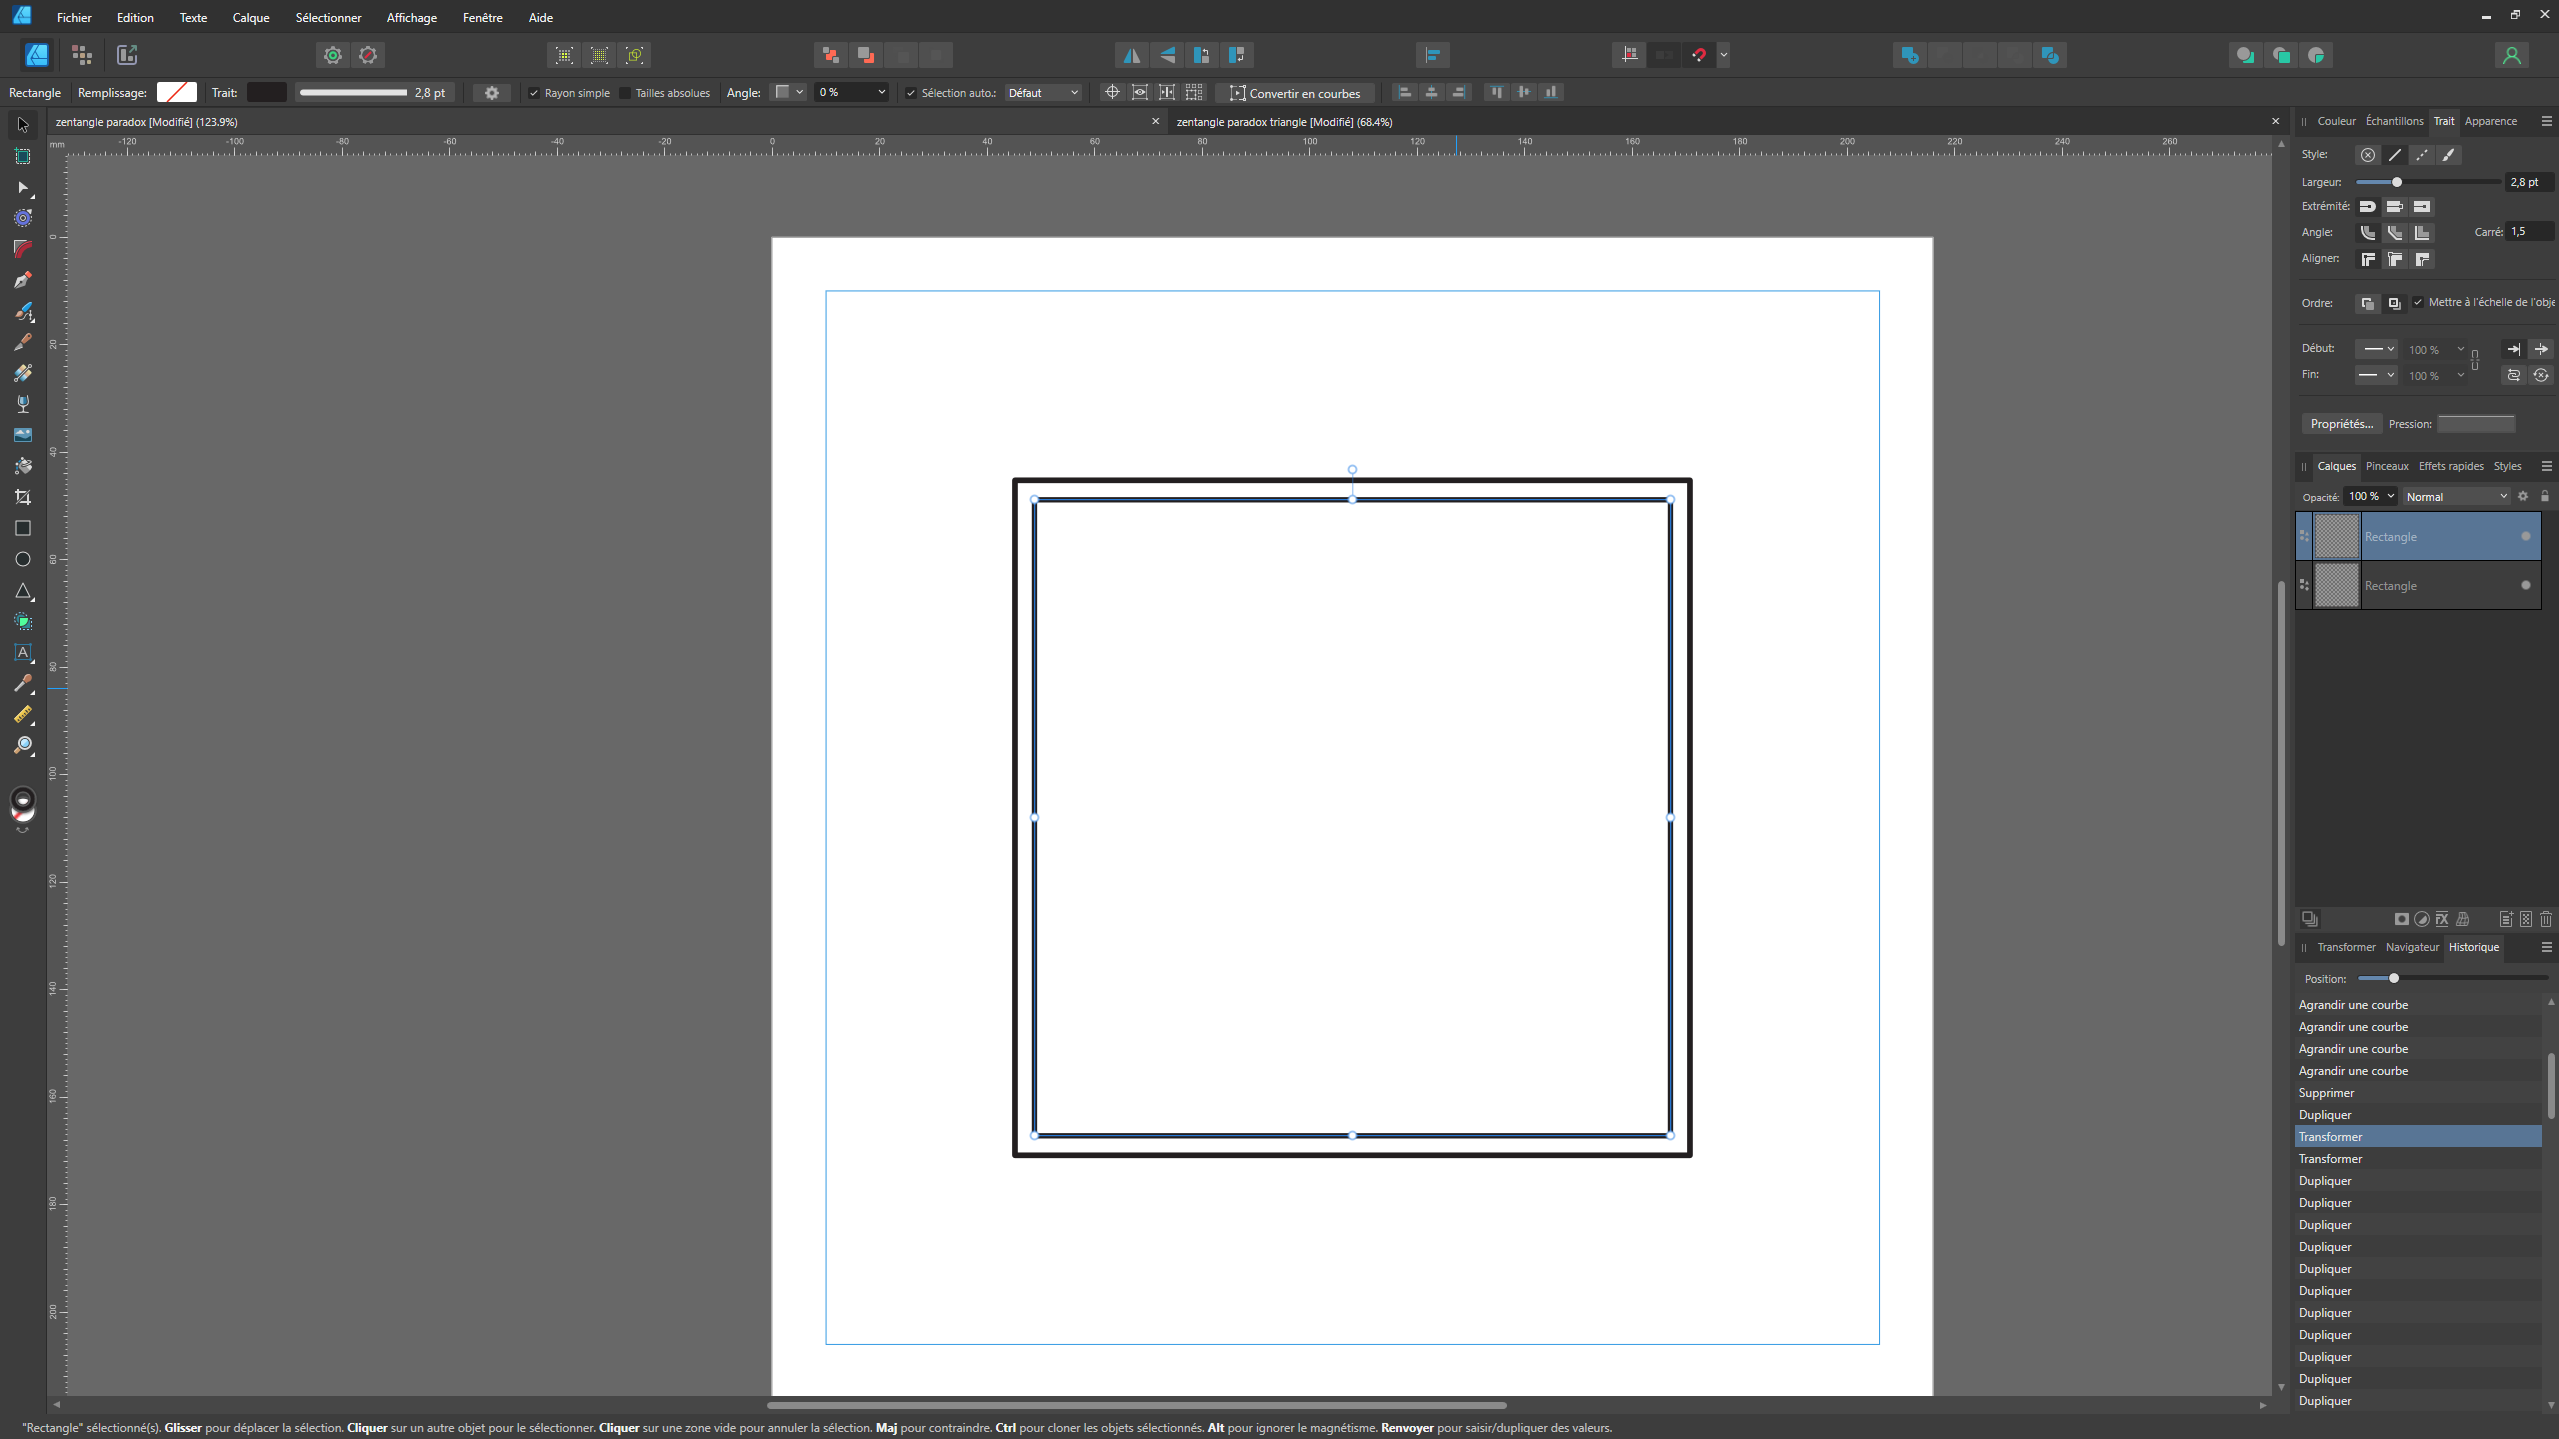Click the Remplissage fill color swatch
2559x1439 pixels.
[x=177, y=93]
